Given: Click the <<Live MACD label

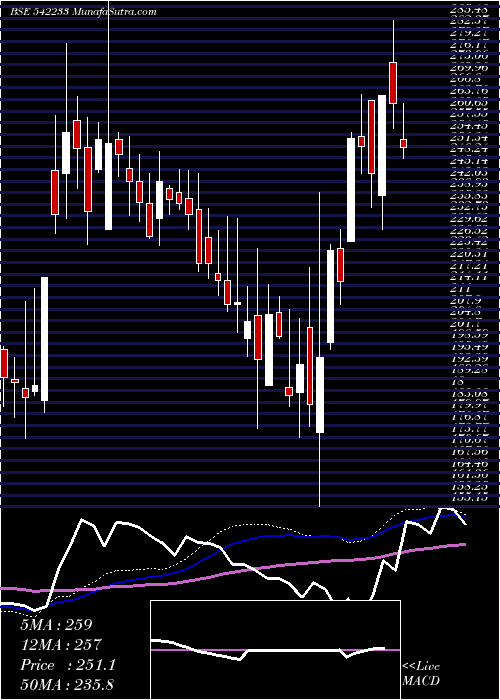Looking at the screenshot, I should (421, 674).
